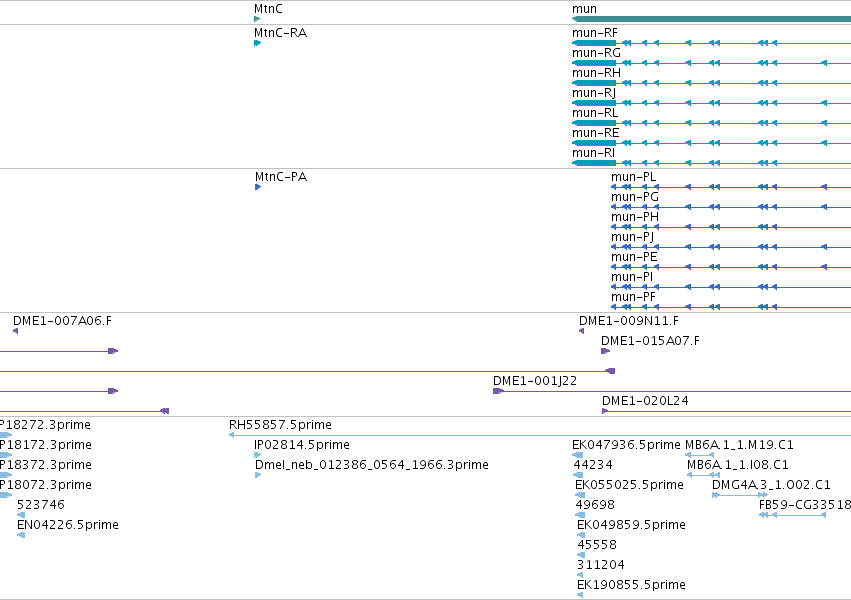Viewport: 851px width, 600px height.
Task: Select the mun-PJ protein feature
Action: click(x=731, y=247)
